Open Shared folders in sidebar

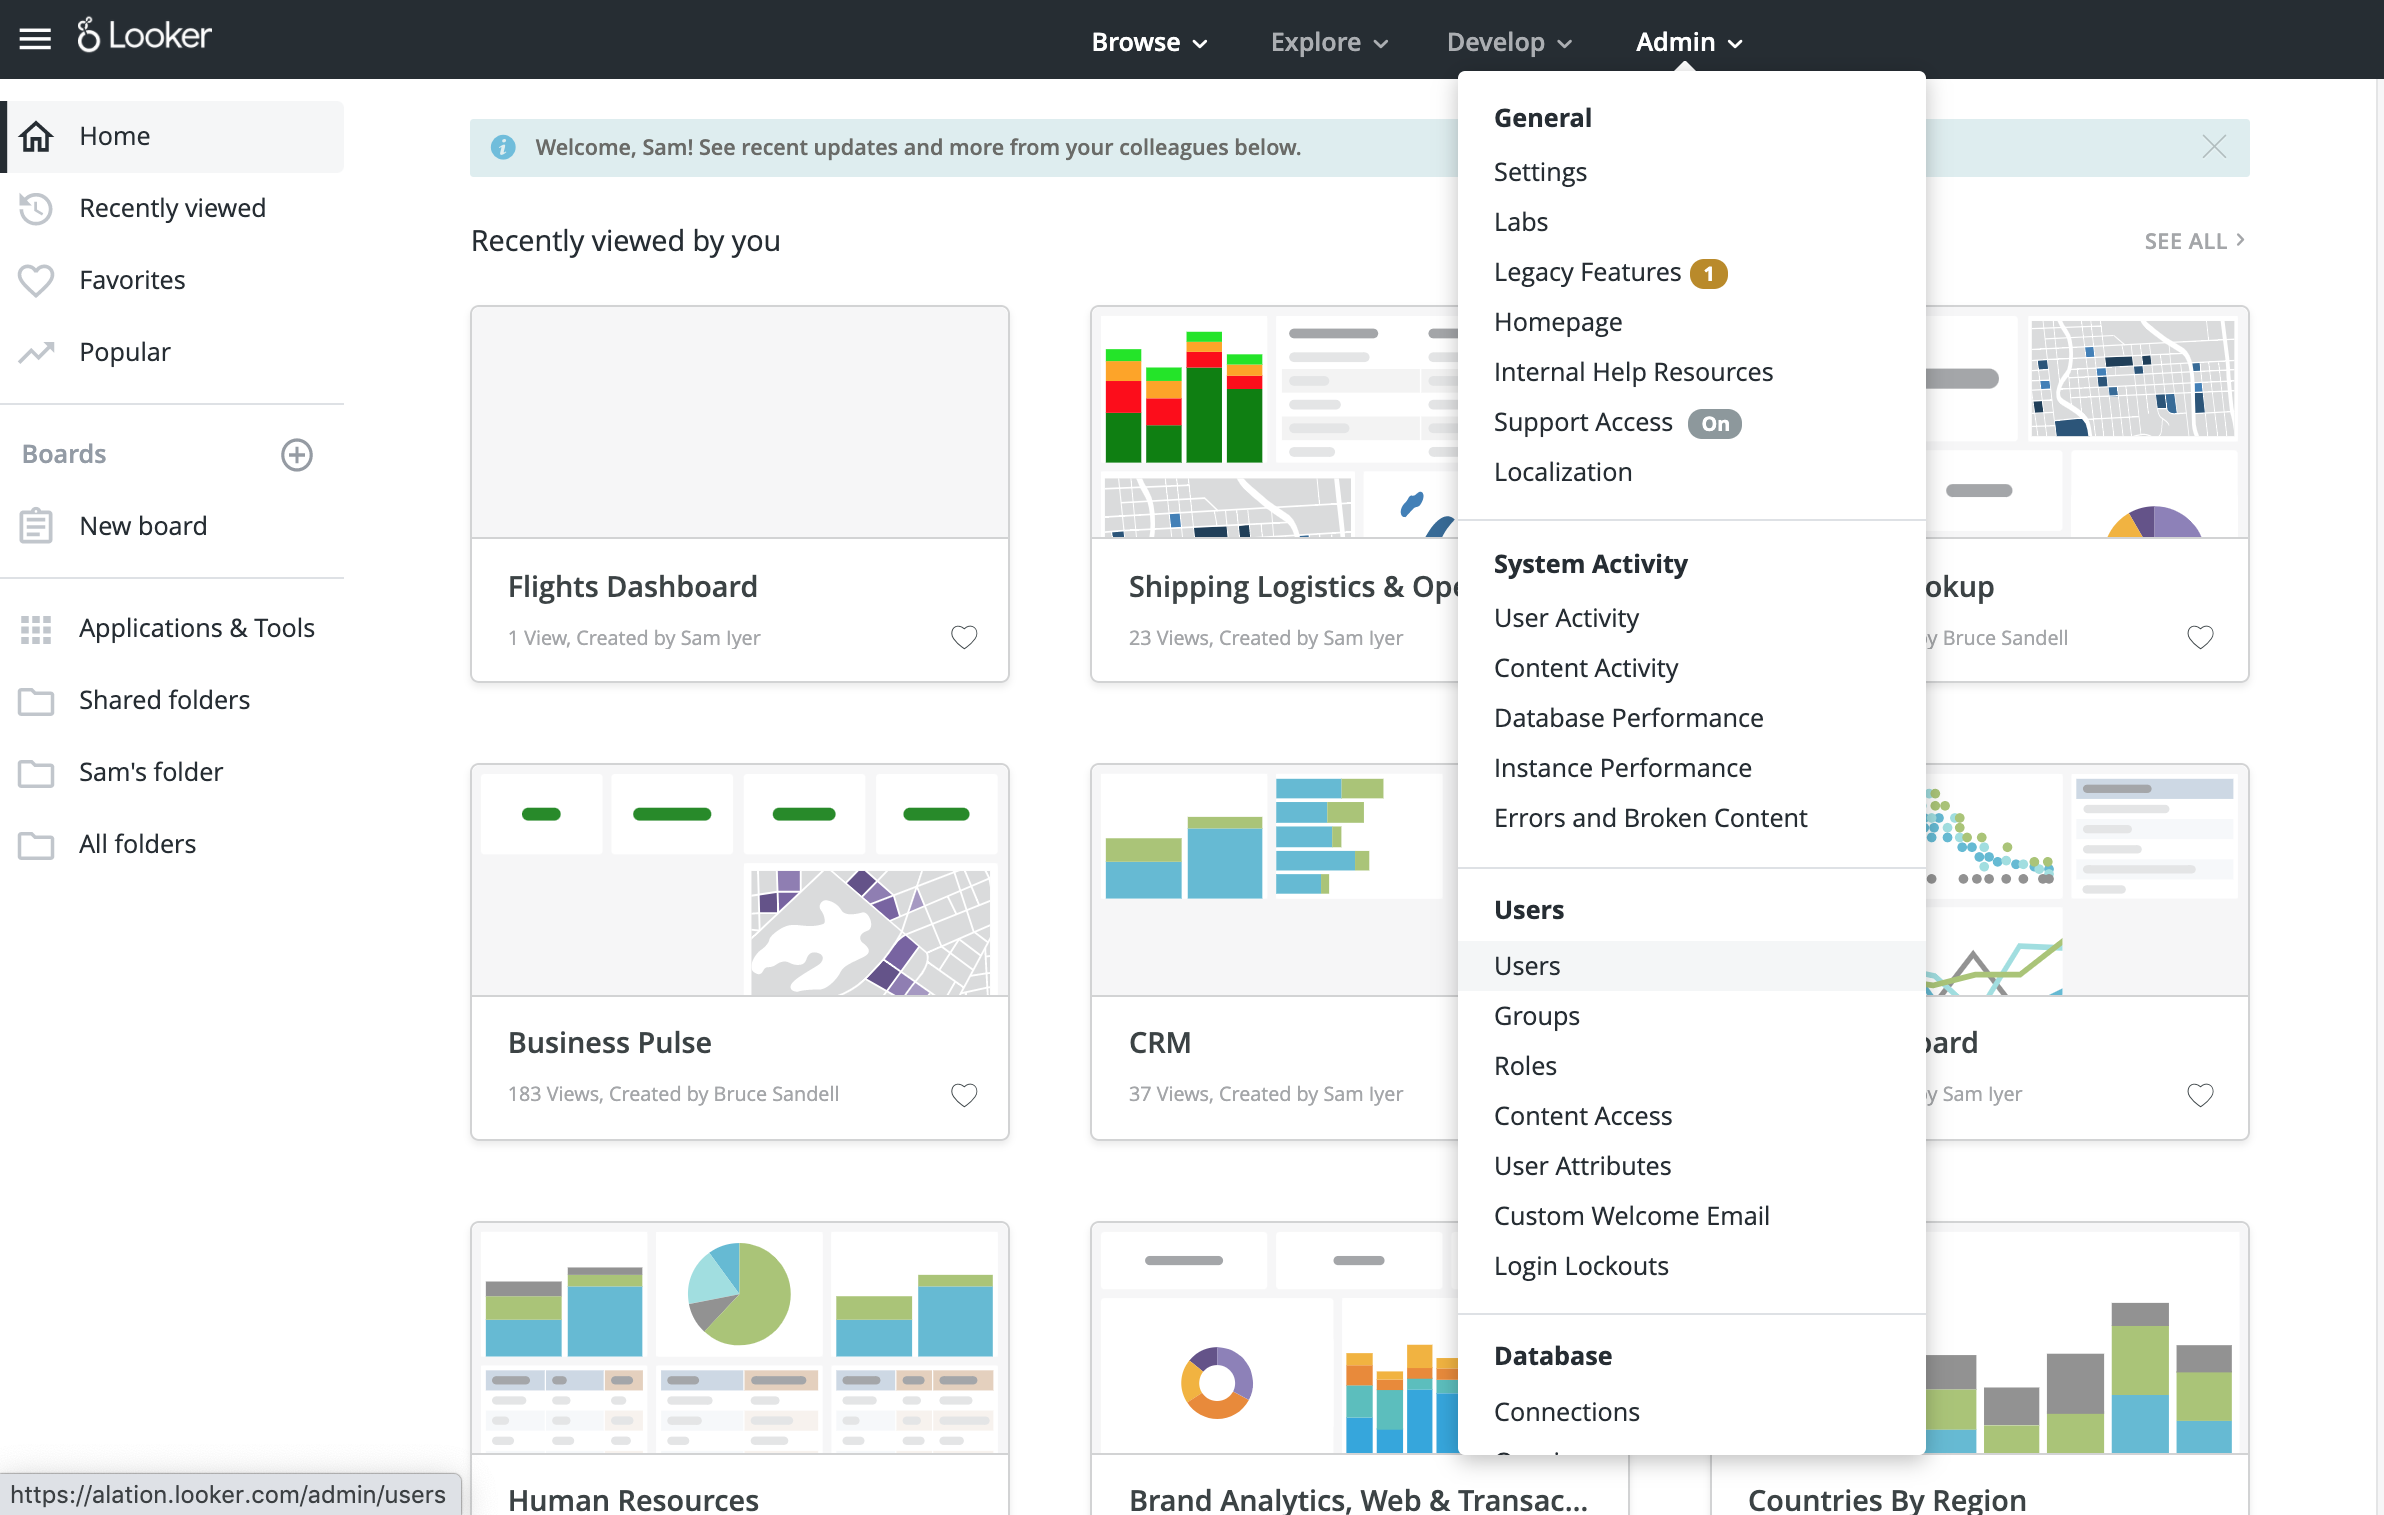point(172,700)
